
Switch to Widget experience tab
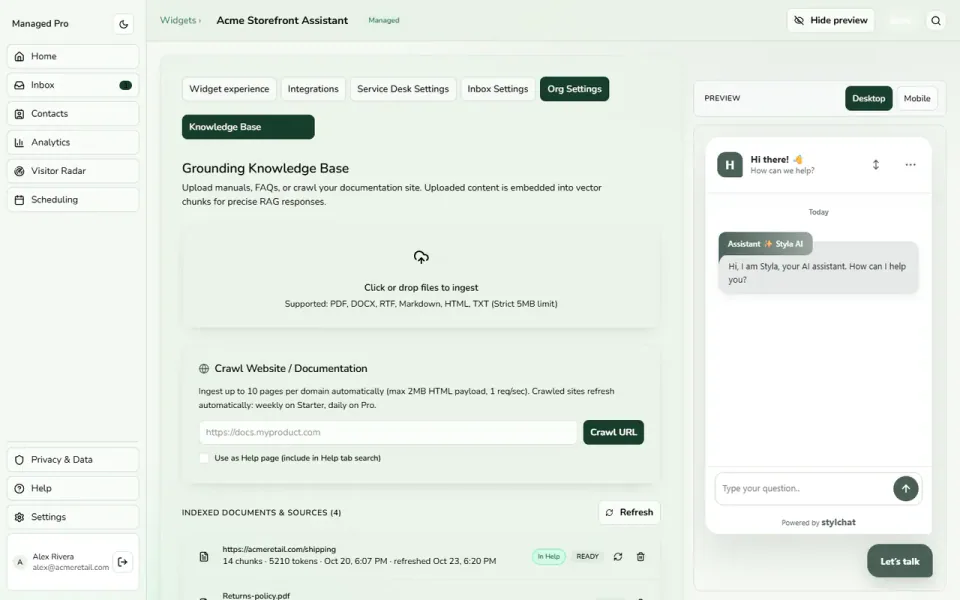(229, 89)
